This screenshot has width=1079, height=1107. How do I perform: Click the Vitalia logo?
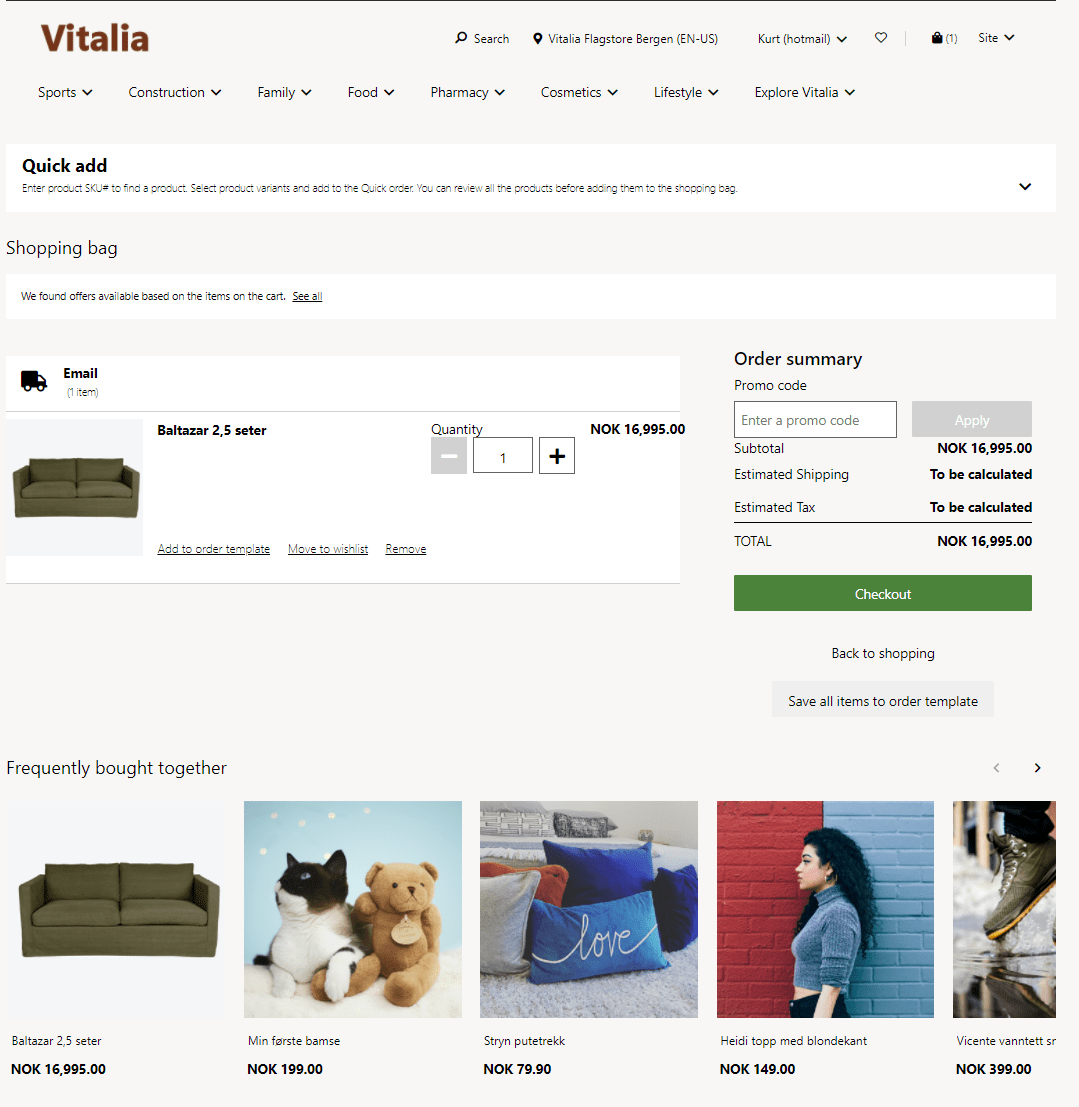[x=95, y=38]
